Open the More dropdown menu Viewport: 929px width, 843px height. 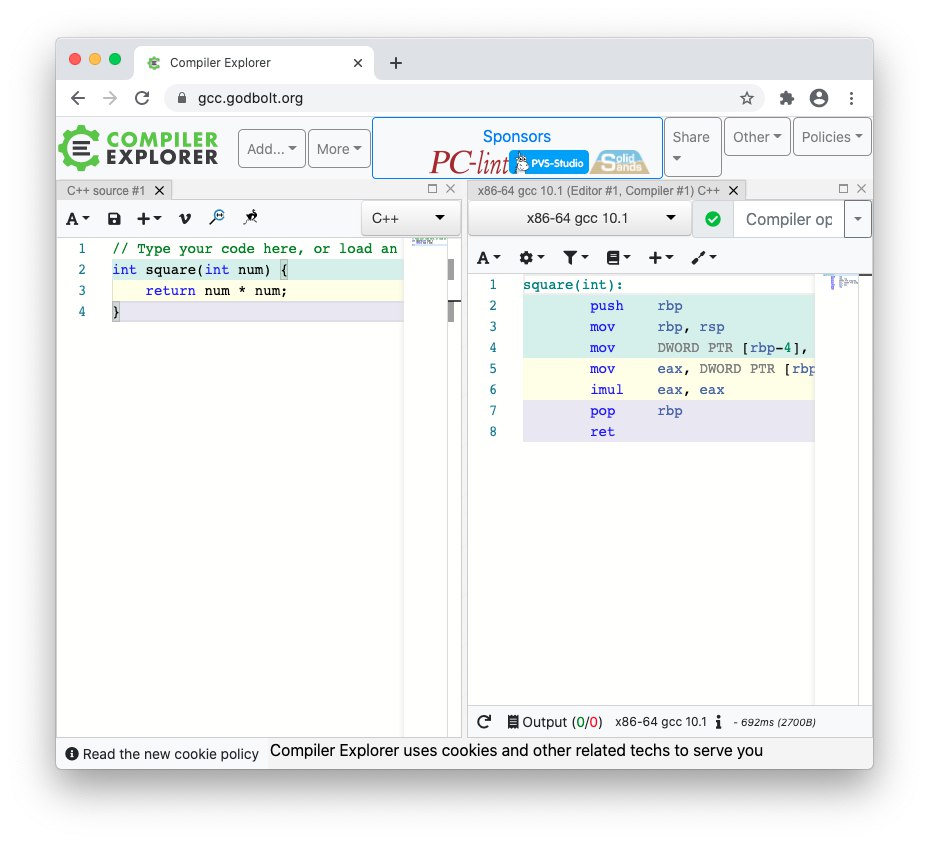[x=339, y=149]
